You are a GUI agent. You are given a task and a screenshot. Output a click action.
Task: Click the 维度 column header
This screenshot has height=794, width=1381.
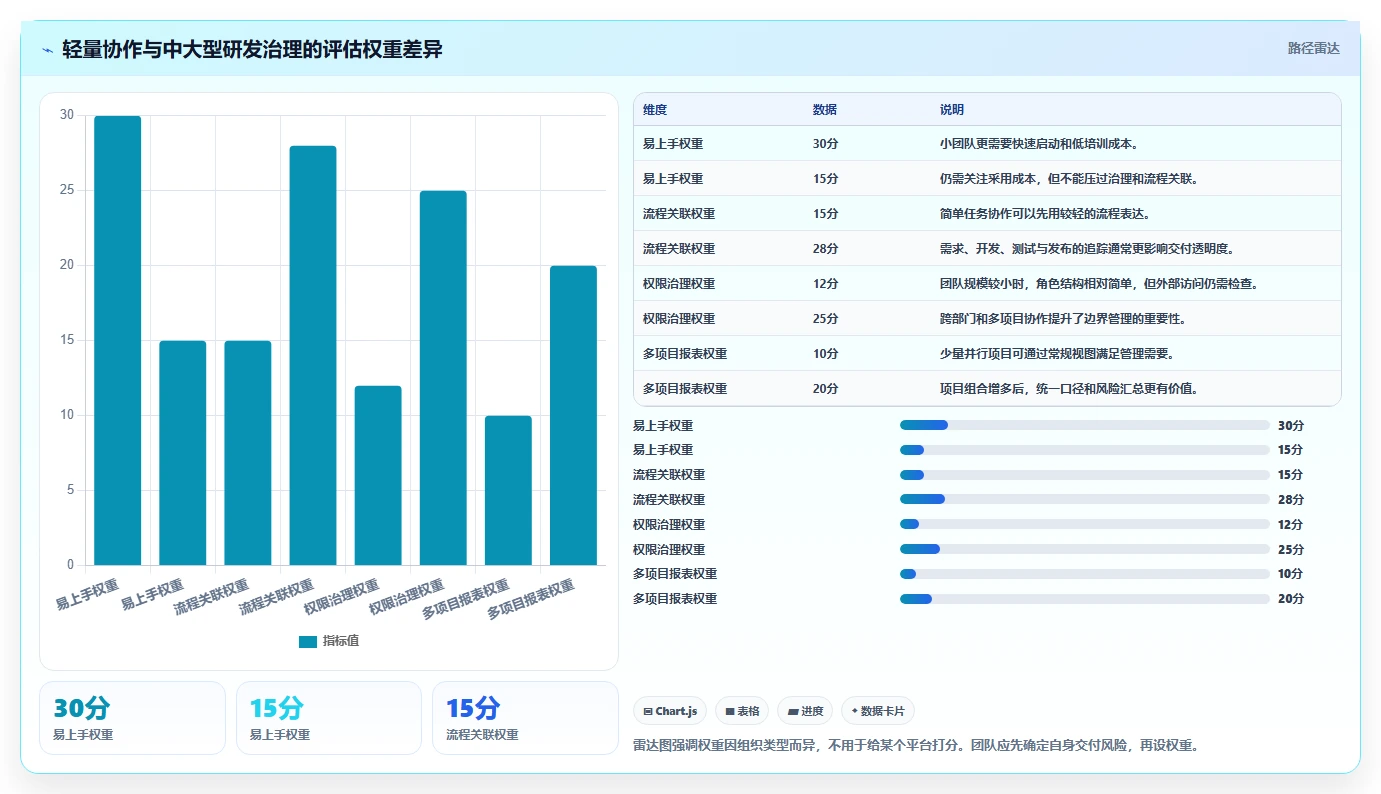click(655, 110)
